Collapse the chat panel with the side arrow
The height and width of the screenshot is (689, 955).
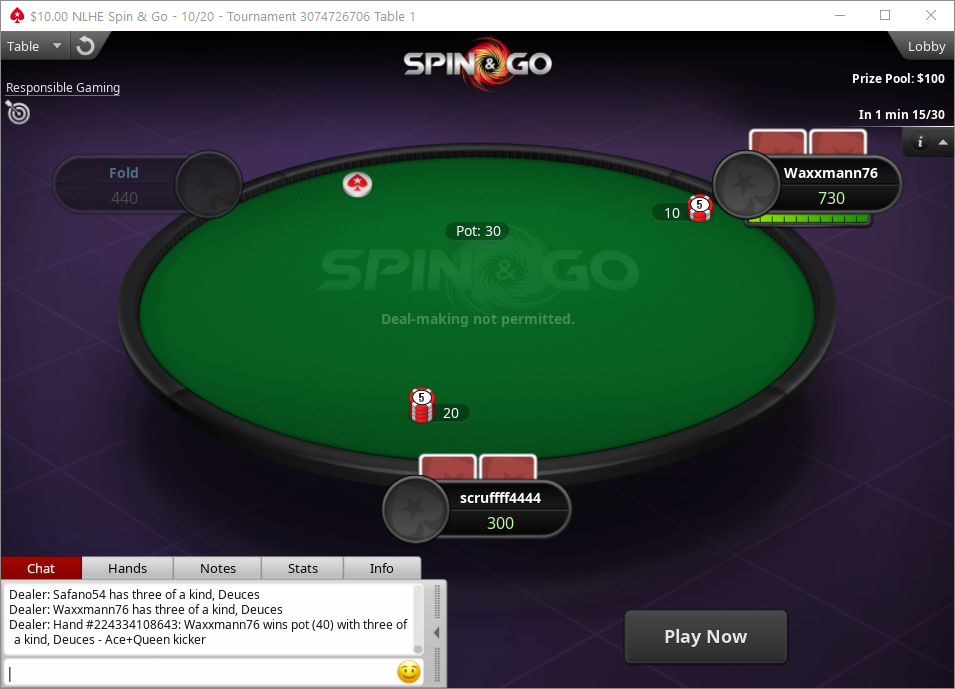(437, 633)
